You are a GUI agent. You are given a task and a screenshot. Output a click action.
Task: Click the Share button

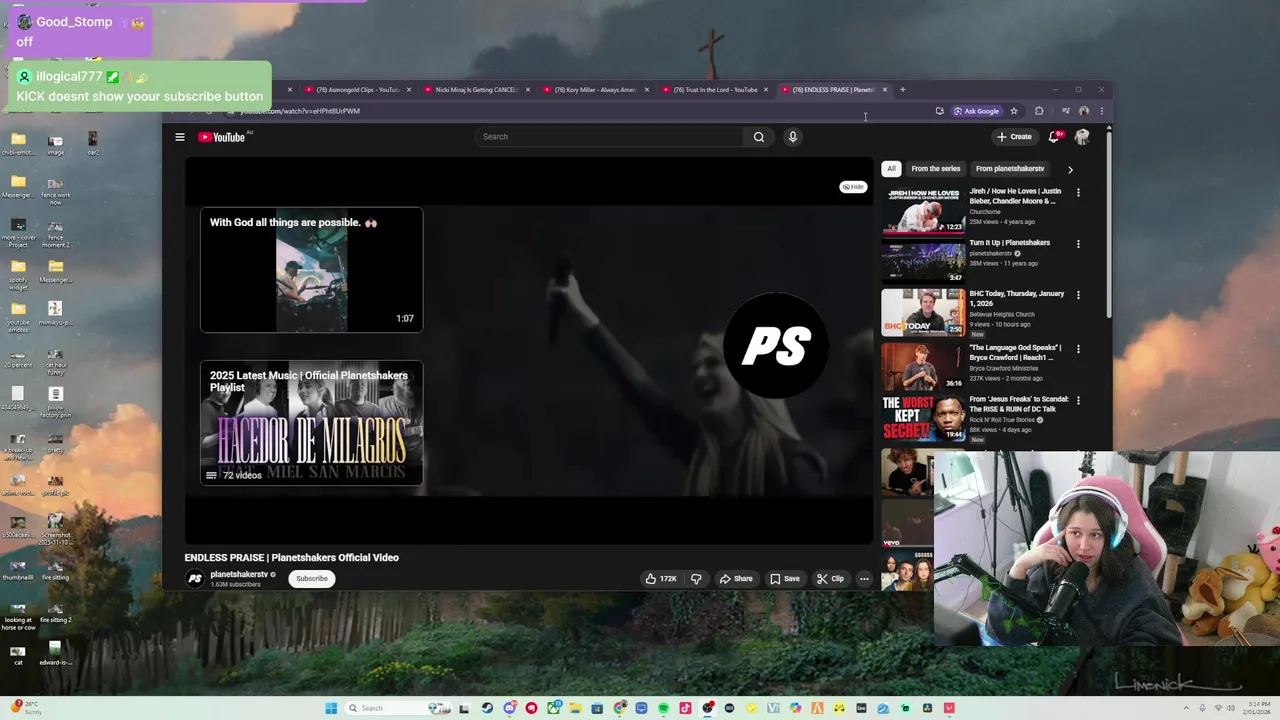736,578
